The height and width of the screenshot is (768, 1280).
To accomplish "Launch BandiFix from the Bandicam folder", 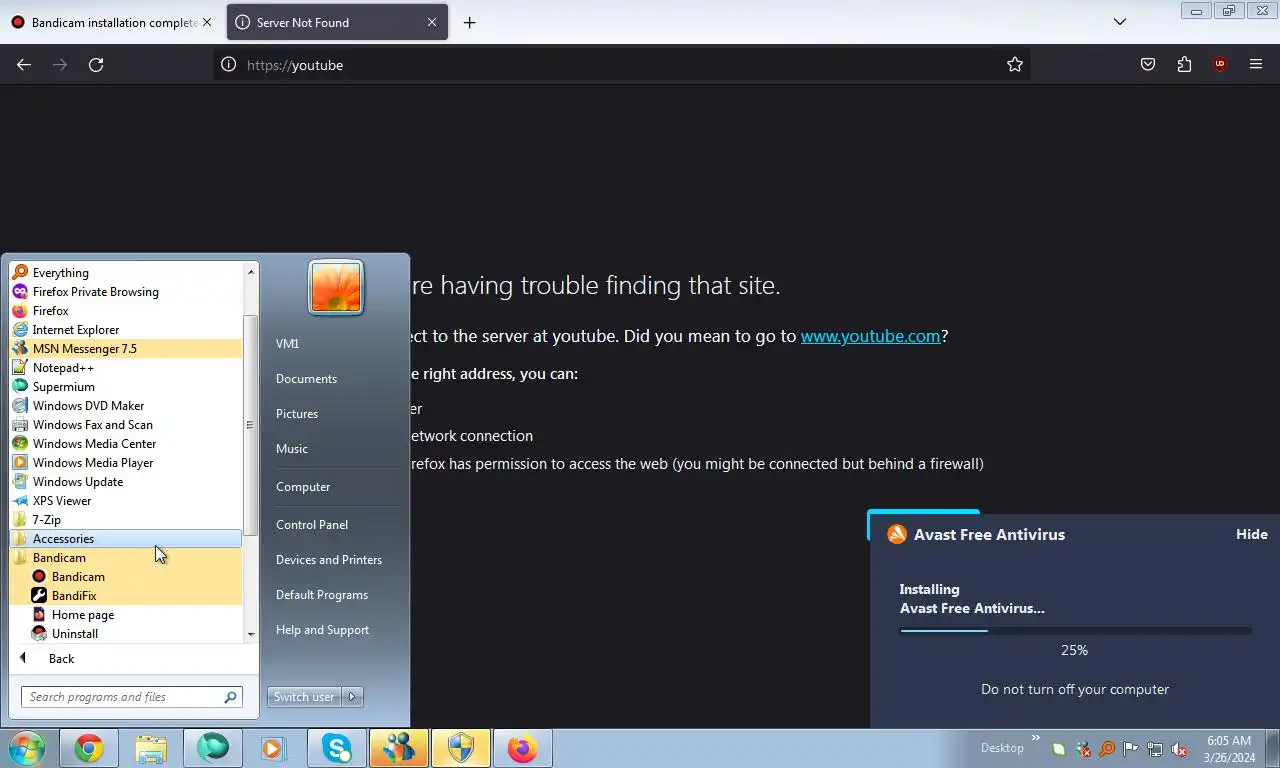I will tap(125, 596).
